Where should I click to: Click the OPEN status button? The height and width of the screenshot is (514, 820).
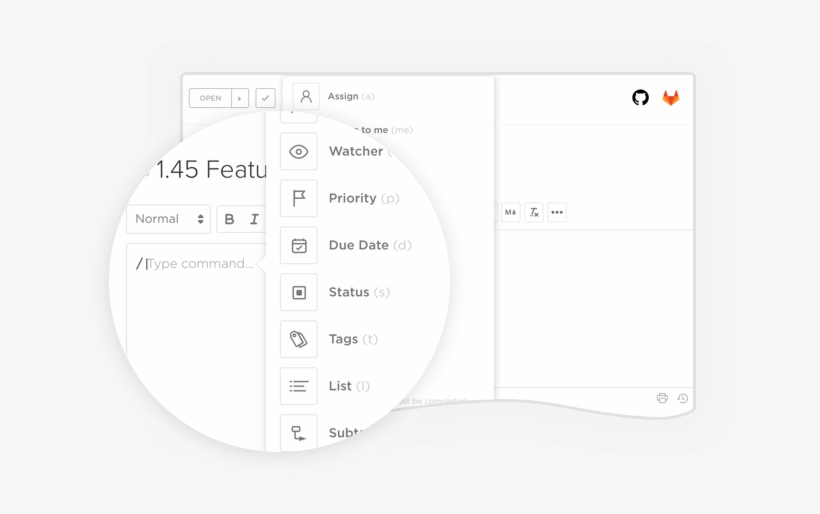[x=210, y=98]
